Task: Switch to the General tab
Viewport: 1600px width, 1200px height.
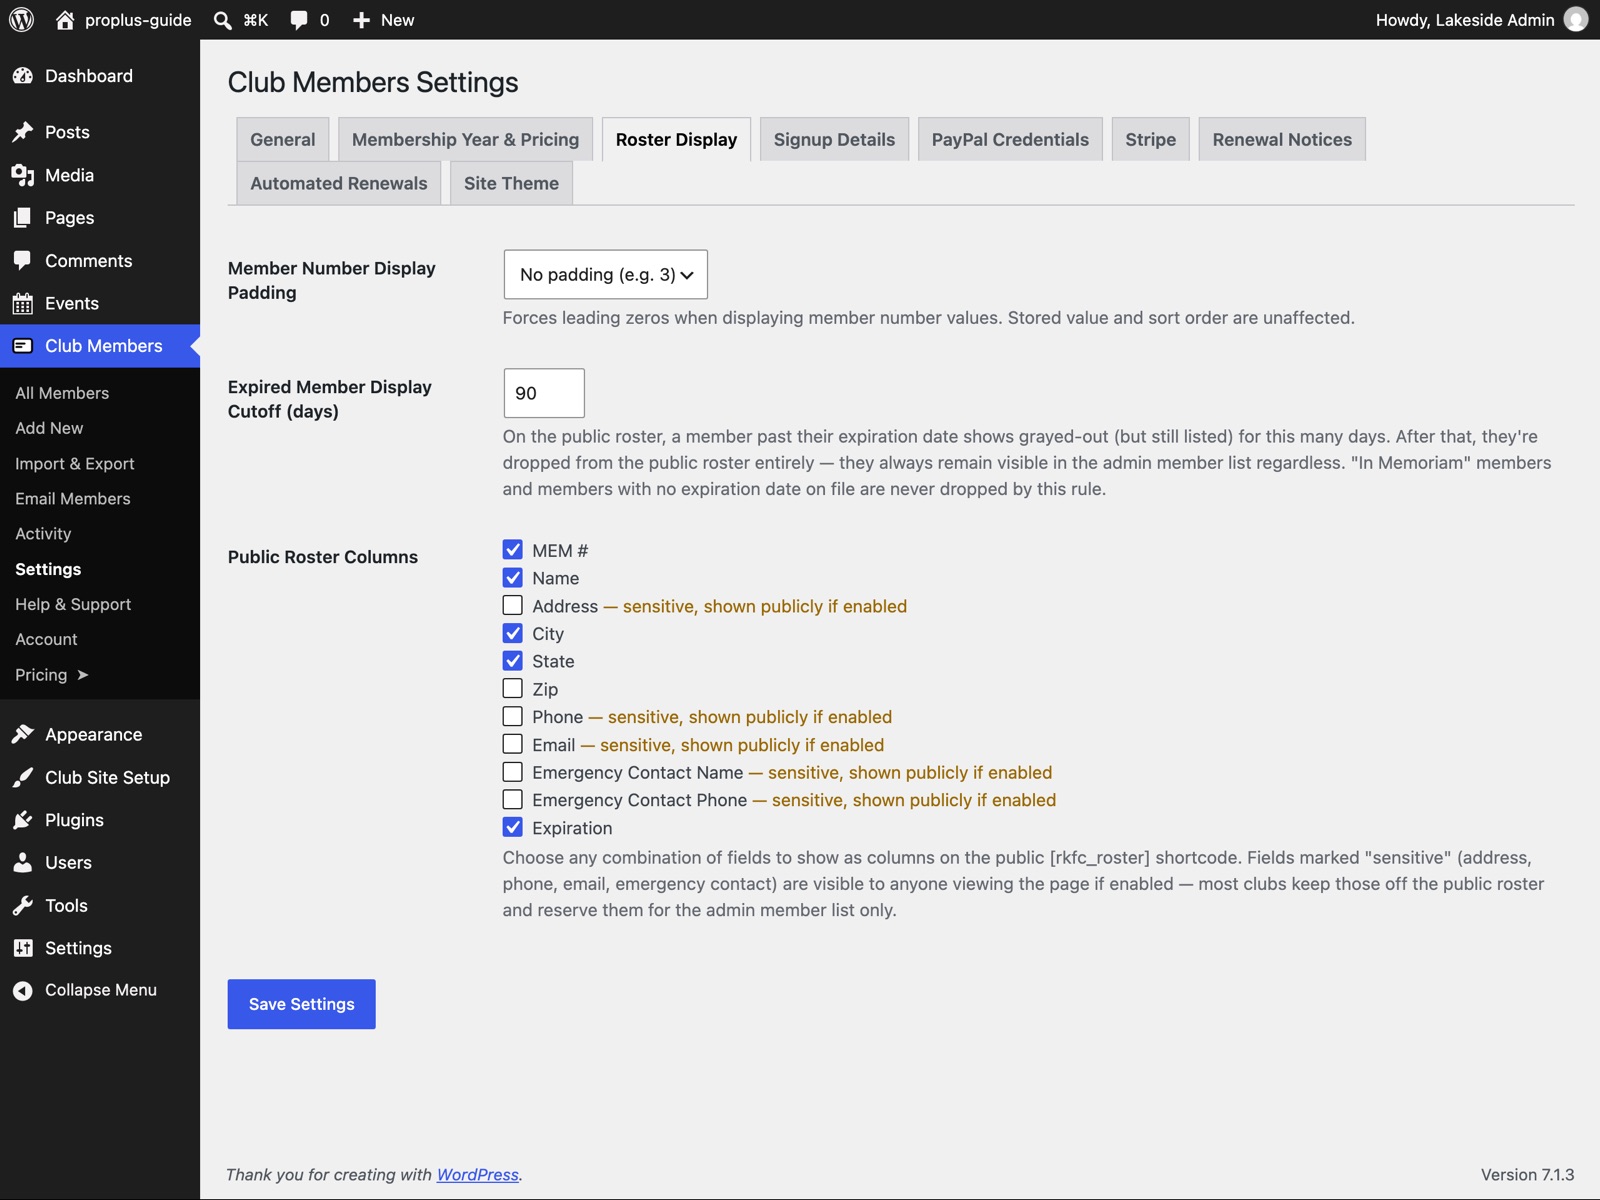Action: coord(283,140)
